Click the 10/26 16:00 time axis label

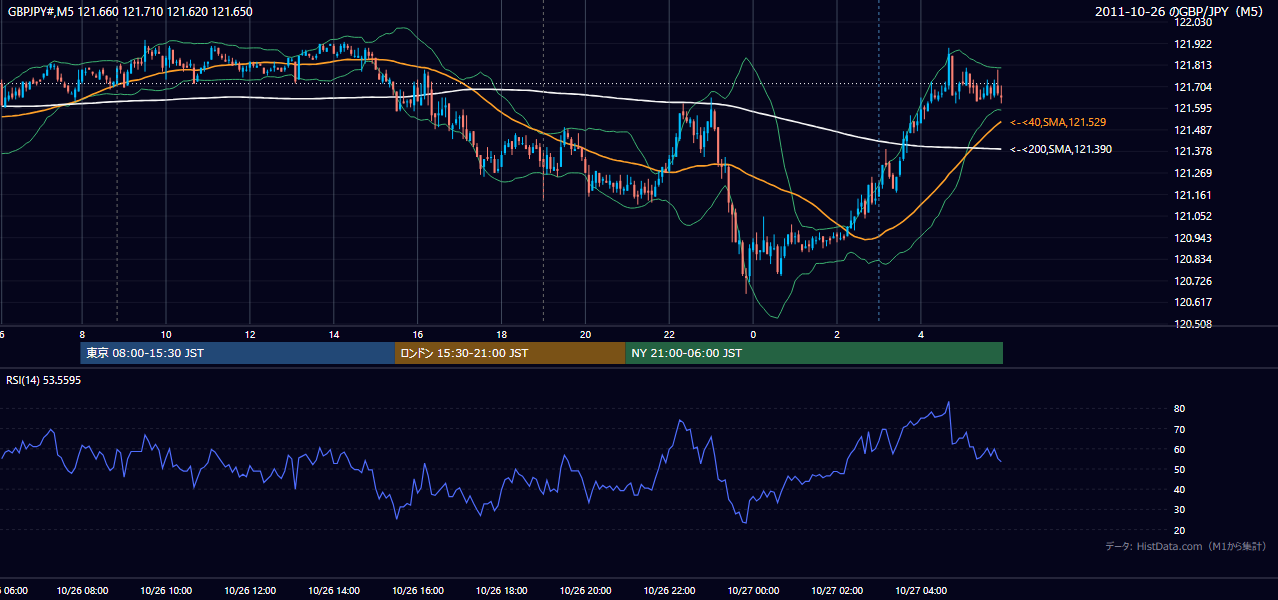[x=418, y=591]
